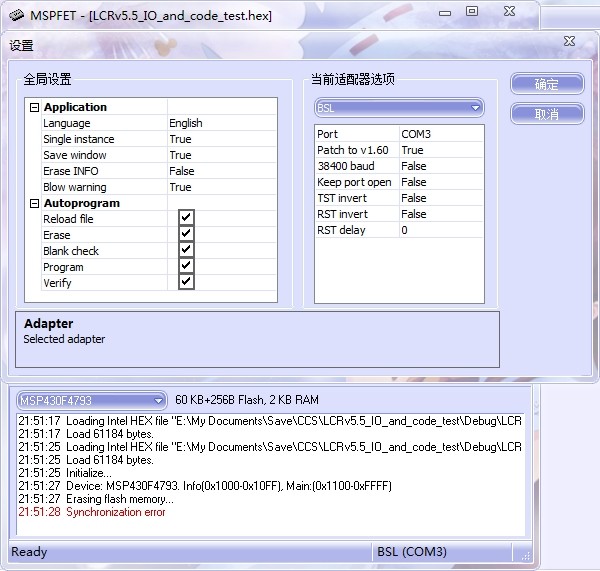
Task: Click the Device: MSP430F4793 log line
Action: (x=205, y=486)
